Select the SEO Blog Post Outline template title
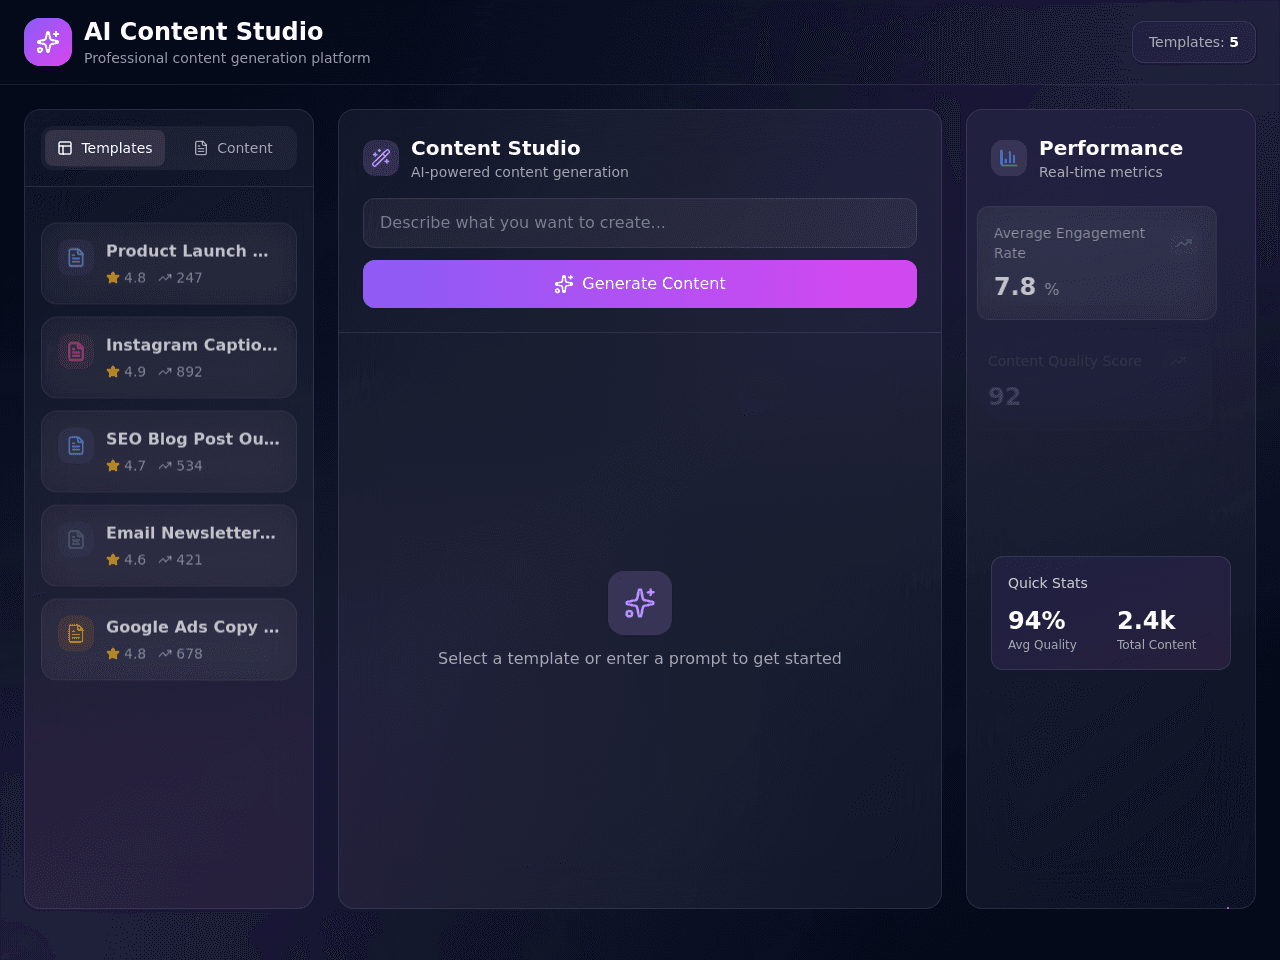Image resolution: width=1280 pixels, height=960 pixels. [x=193, y=439]
